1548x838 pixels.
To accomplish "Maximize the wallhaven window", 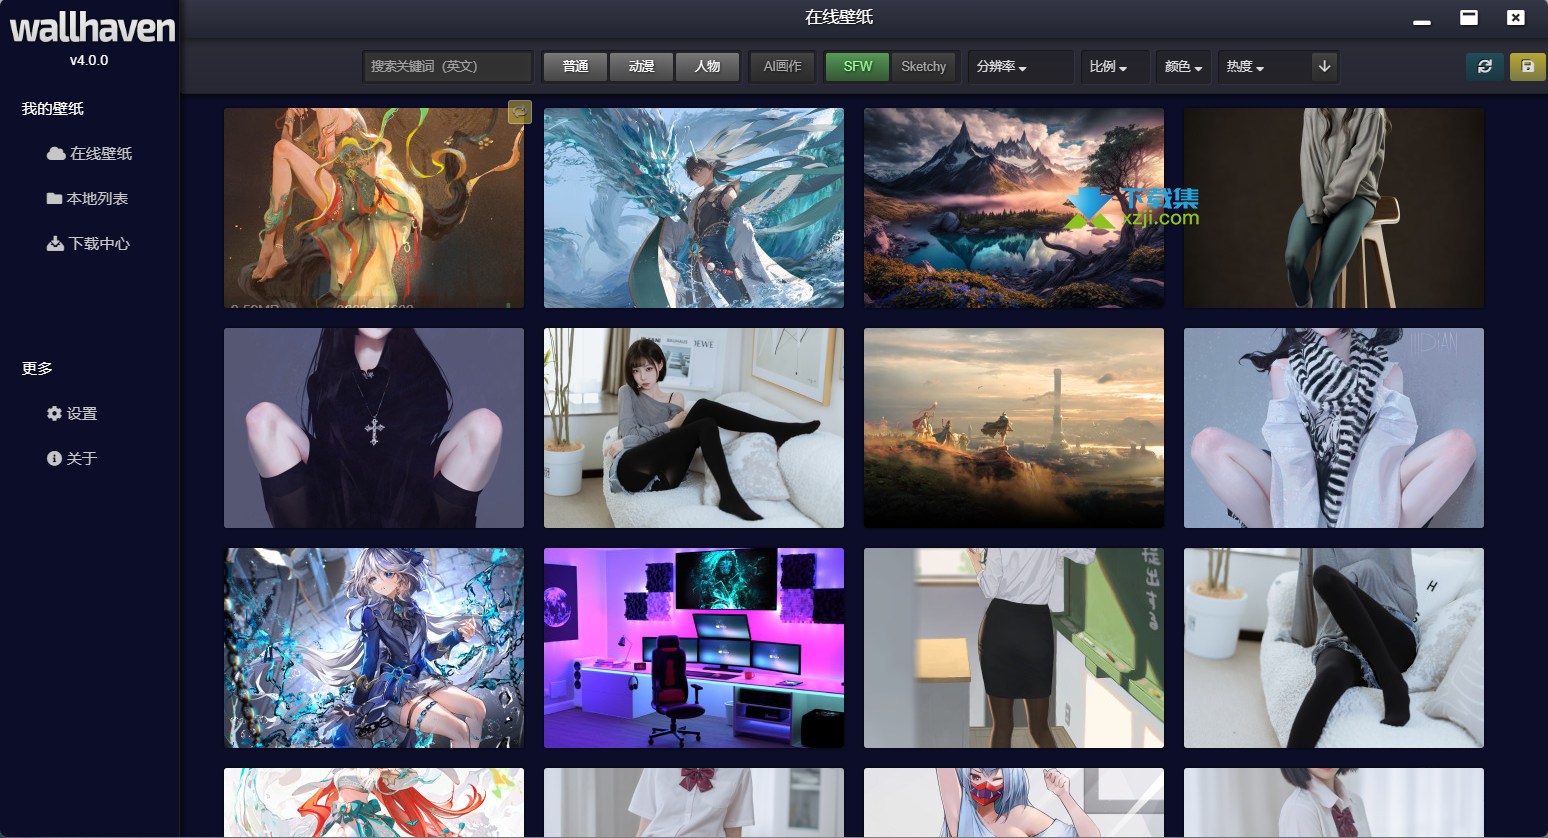I will coord(1469,17).
